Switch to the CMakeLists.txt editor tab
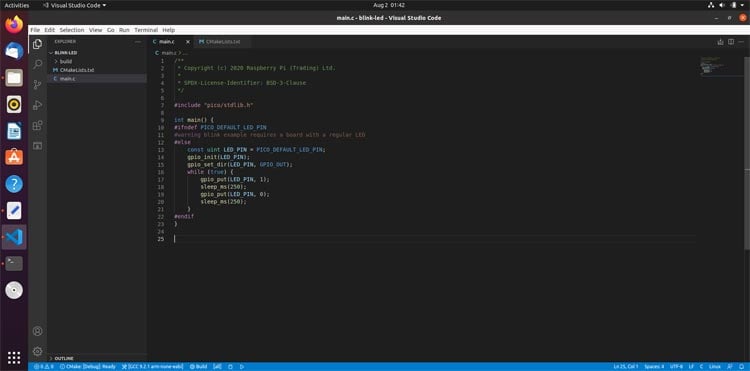 223,42
